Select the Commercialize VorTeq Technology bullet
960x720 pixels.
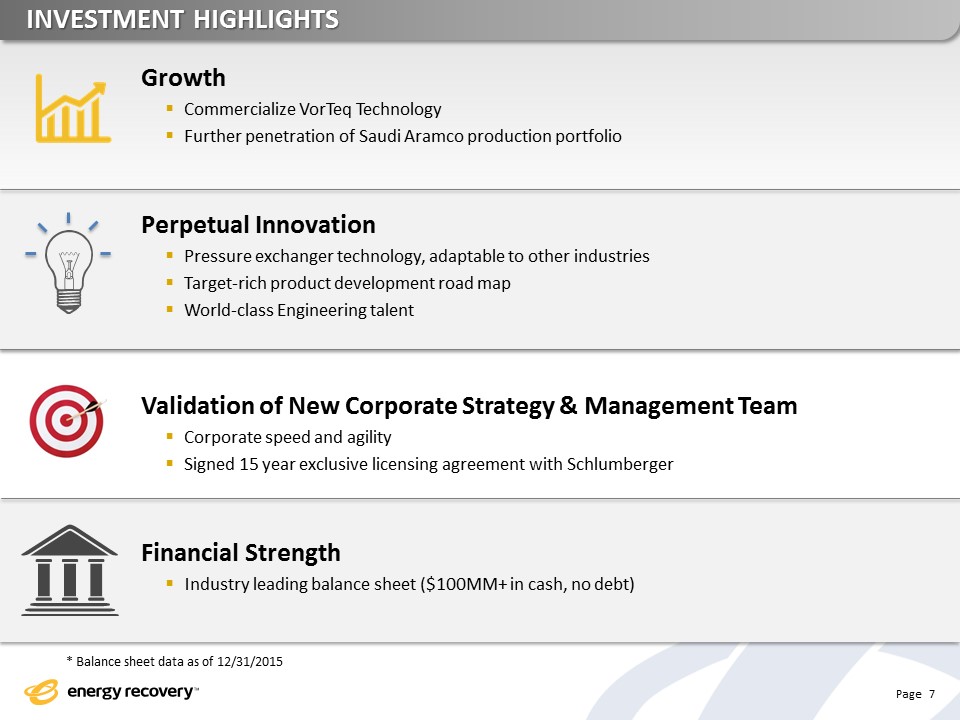tap(312, 109)
